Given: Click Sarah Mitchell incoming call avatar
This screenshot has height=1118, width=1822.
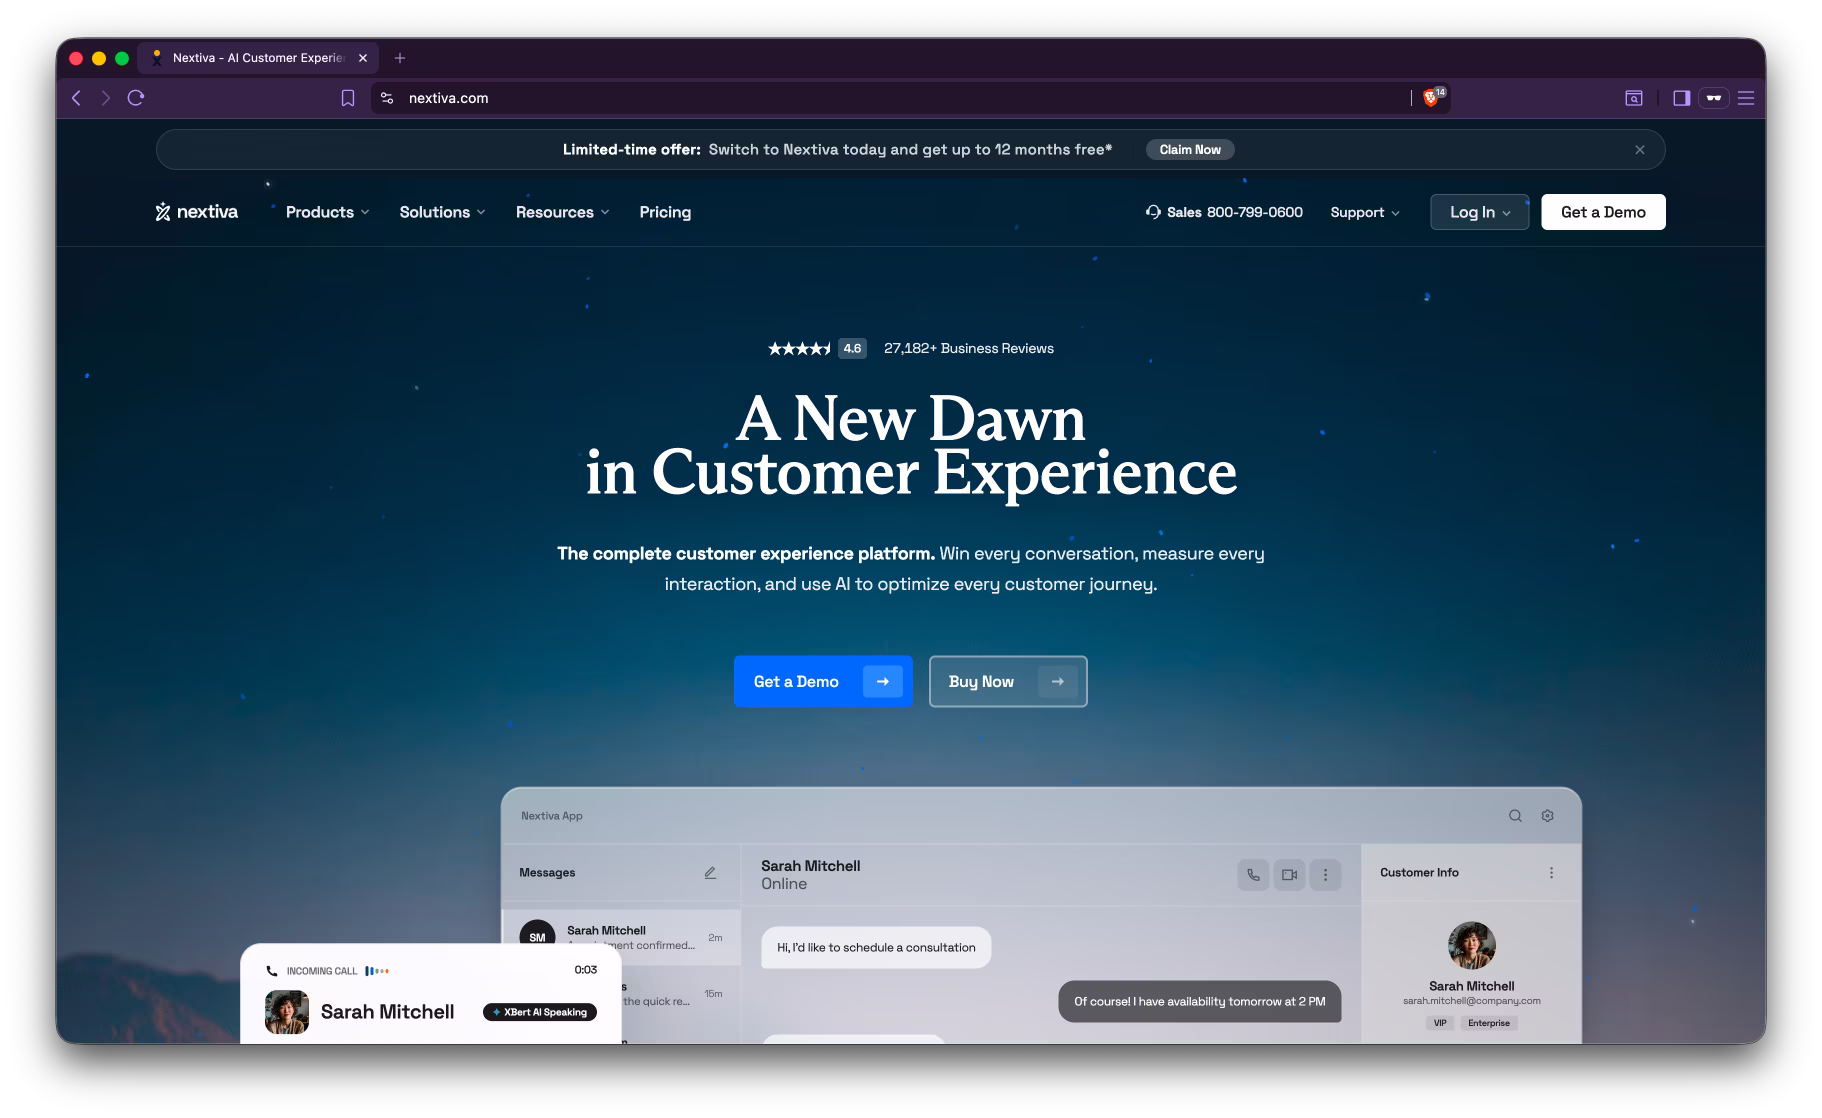Looking at the screenshot, I should (287, 1012).
